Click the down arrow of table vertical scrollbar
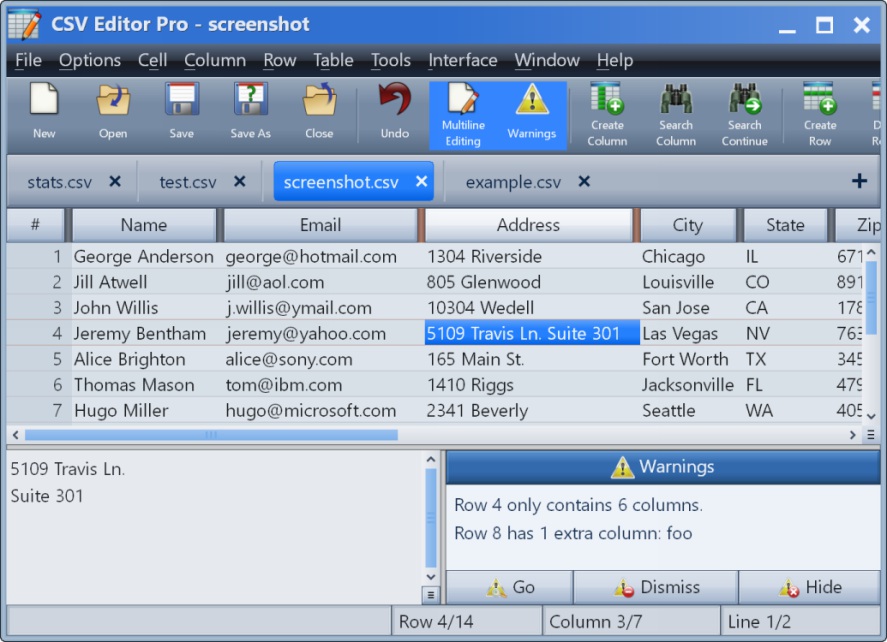The height and width of the screenshot is (642, 887). (x=870, y=415)
